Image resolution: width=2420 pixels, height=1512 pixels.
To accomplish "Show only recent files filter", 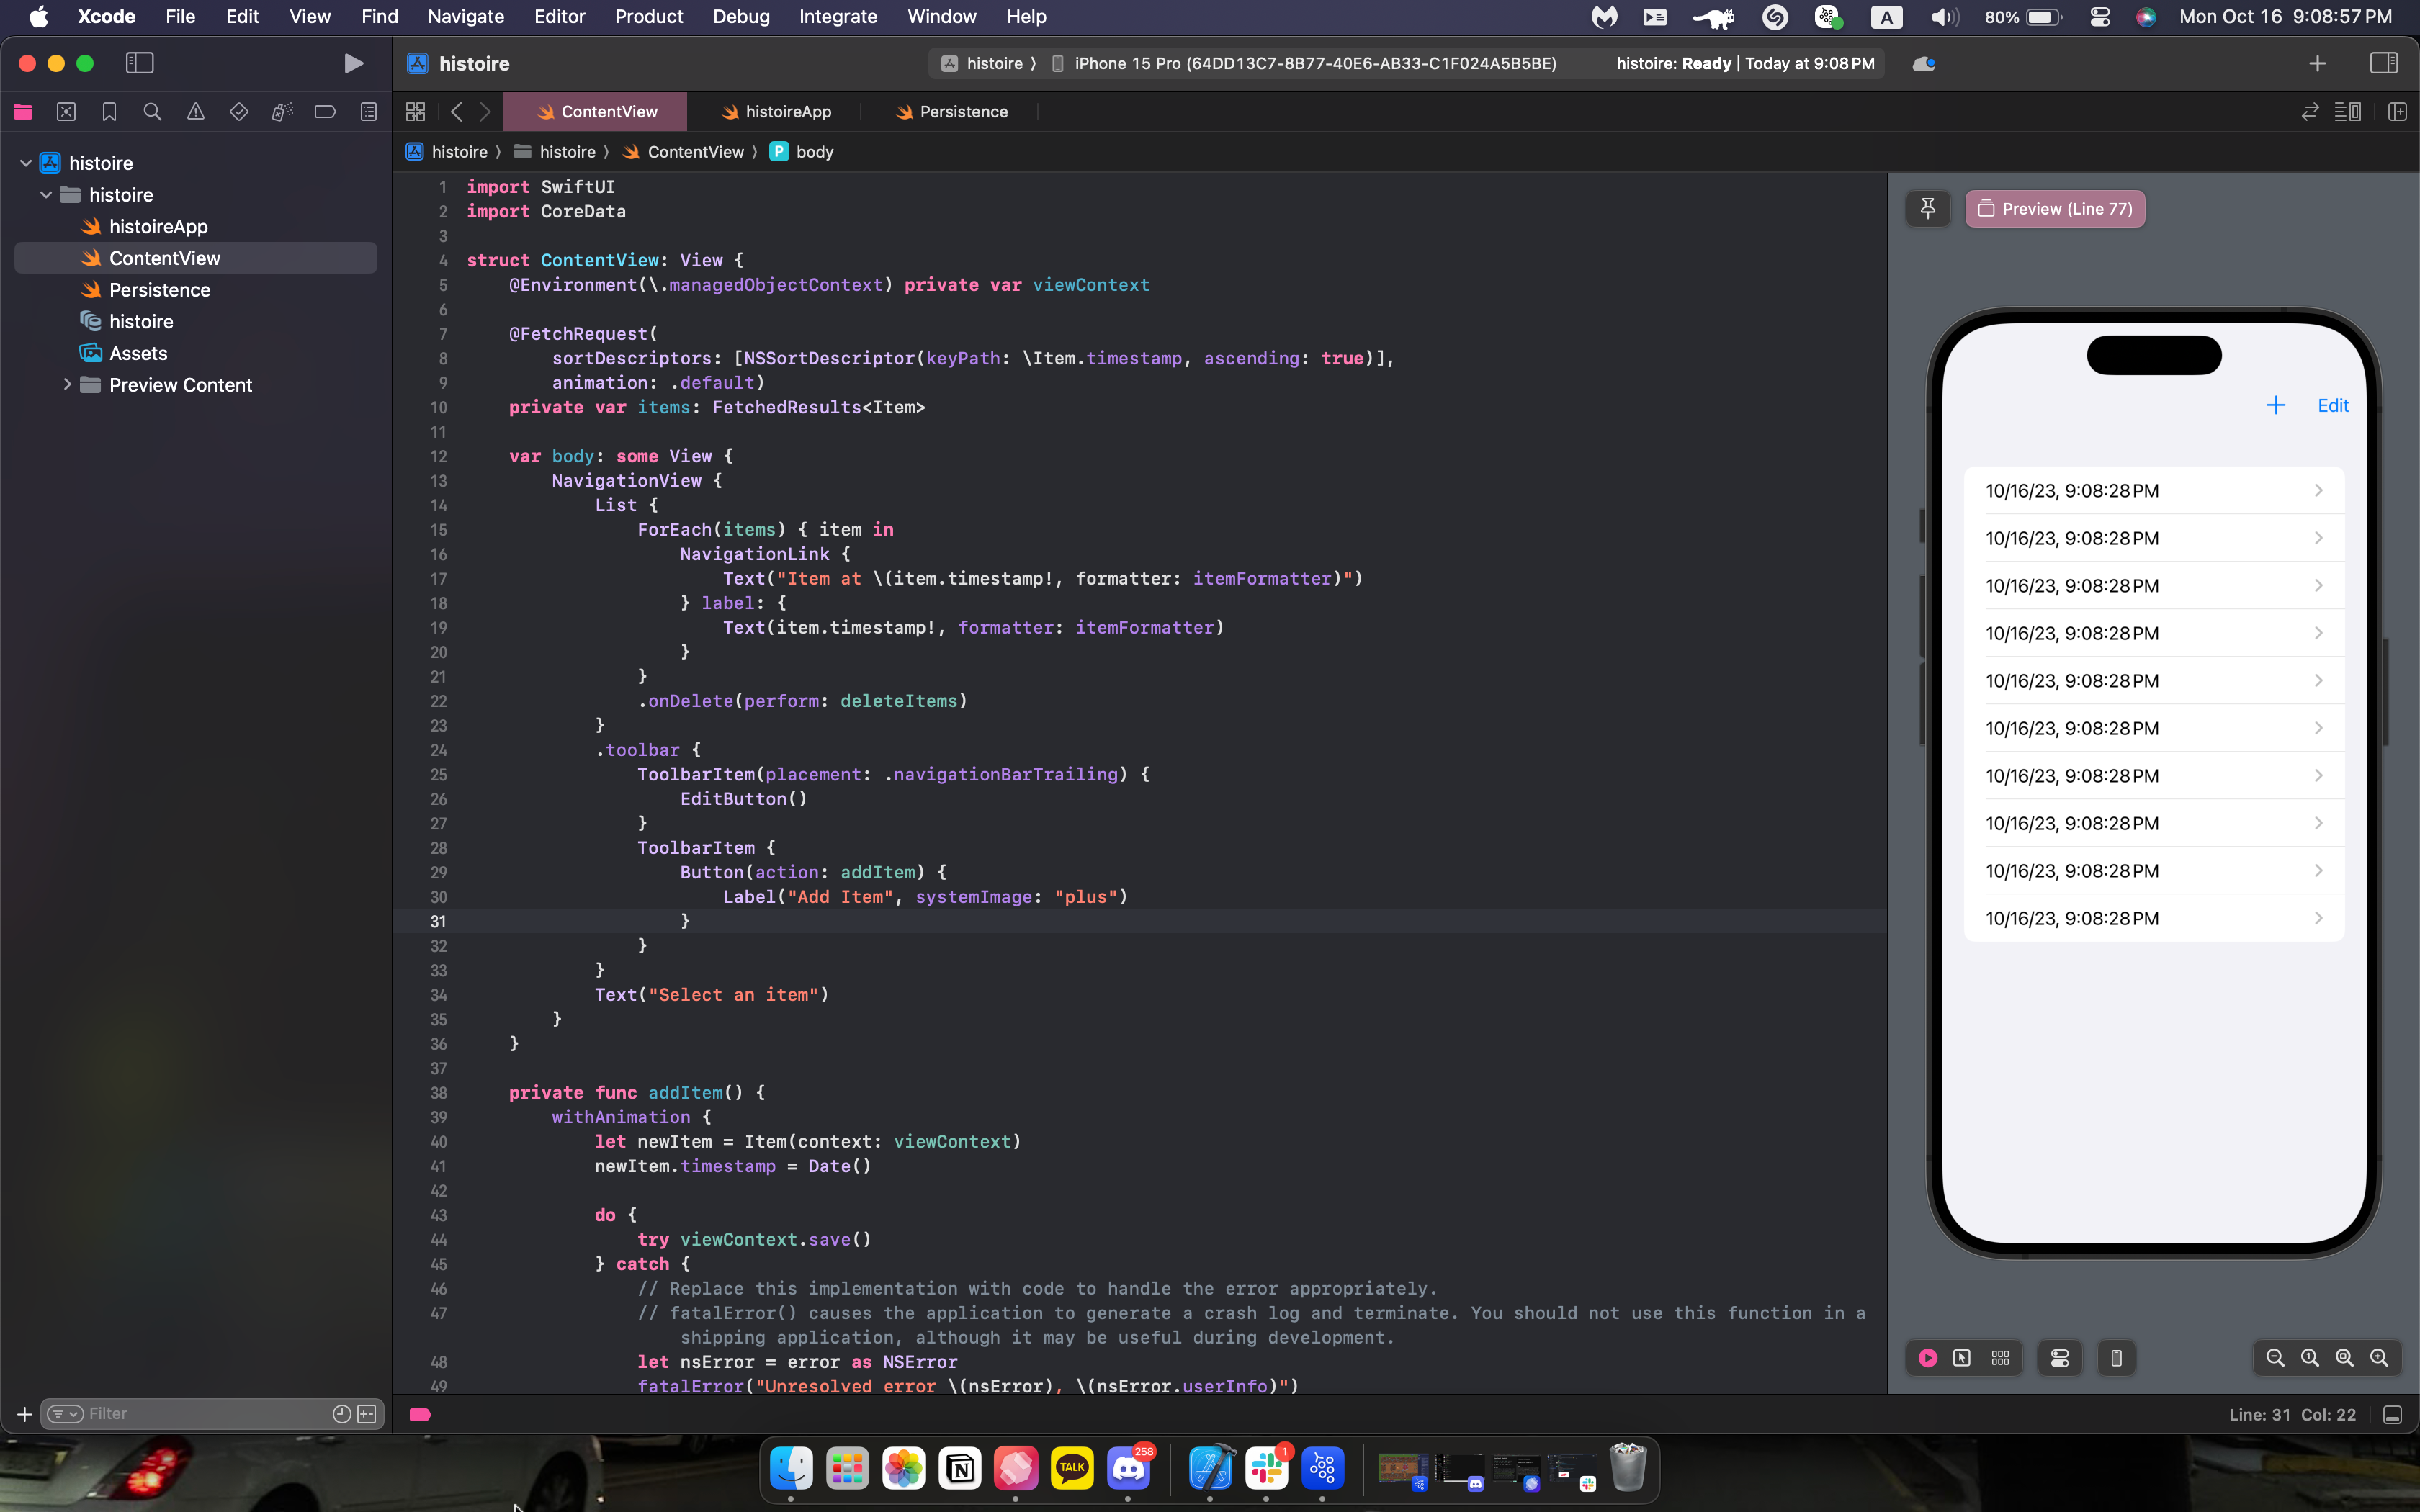I will click(x=341, y=1414).
